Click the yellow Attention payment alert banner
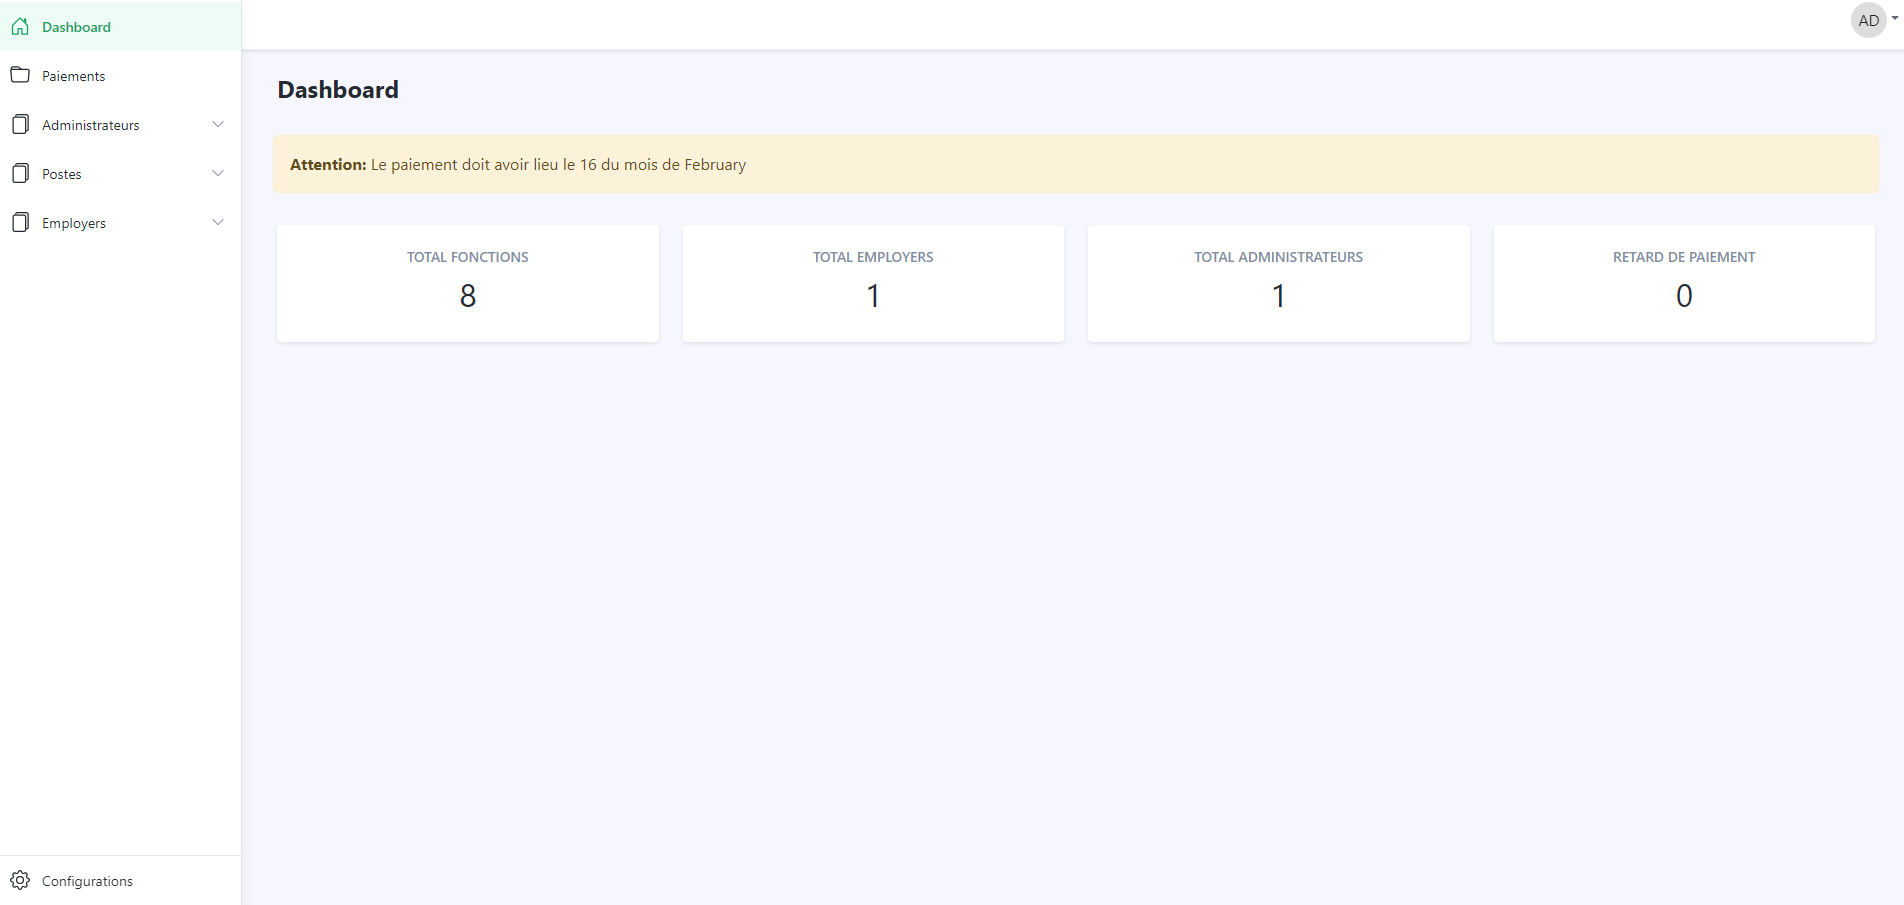Viewport: 1904px width, 905px height. (x=1075, y=164)
